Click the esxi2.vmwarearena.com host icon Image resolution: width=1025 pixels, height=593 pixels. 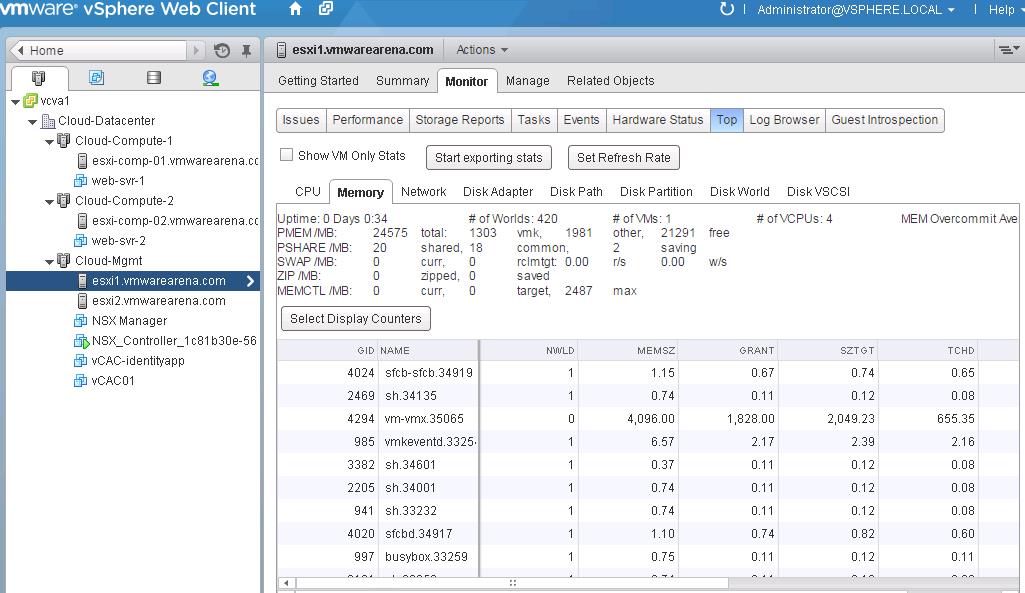click(x=82, y=301)
